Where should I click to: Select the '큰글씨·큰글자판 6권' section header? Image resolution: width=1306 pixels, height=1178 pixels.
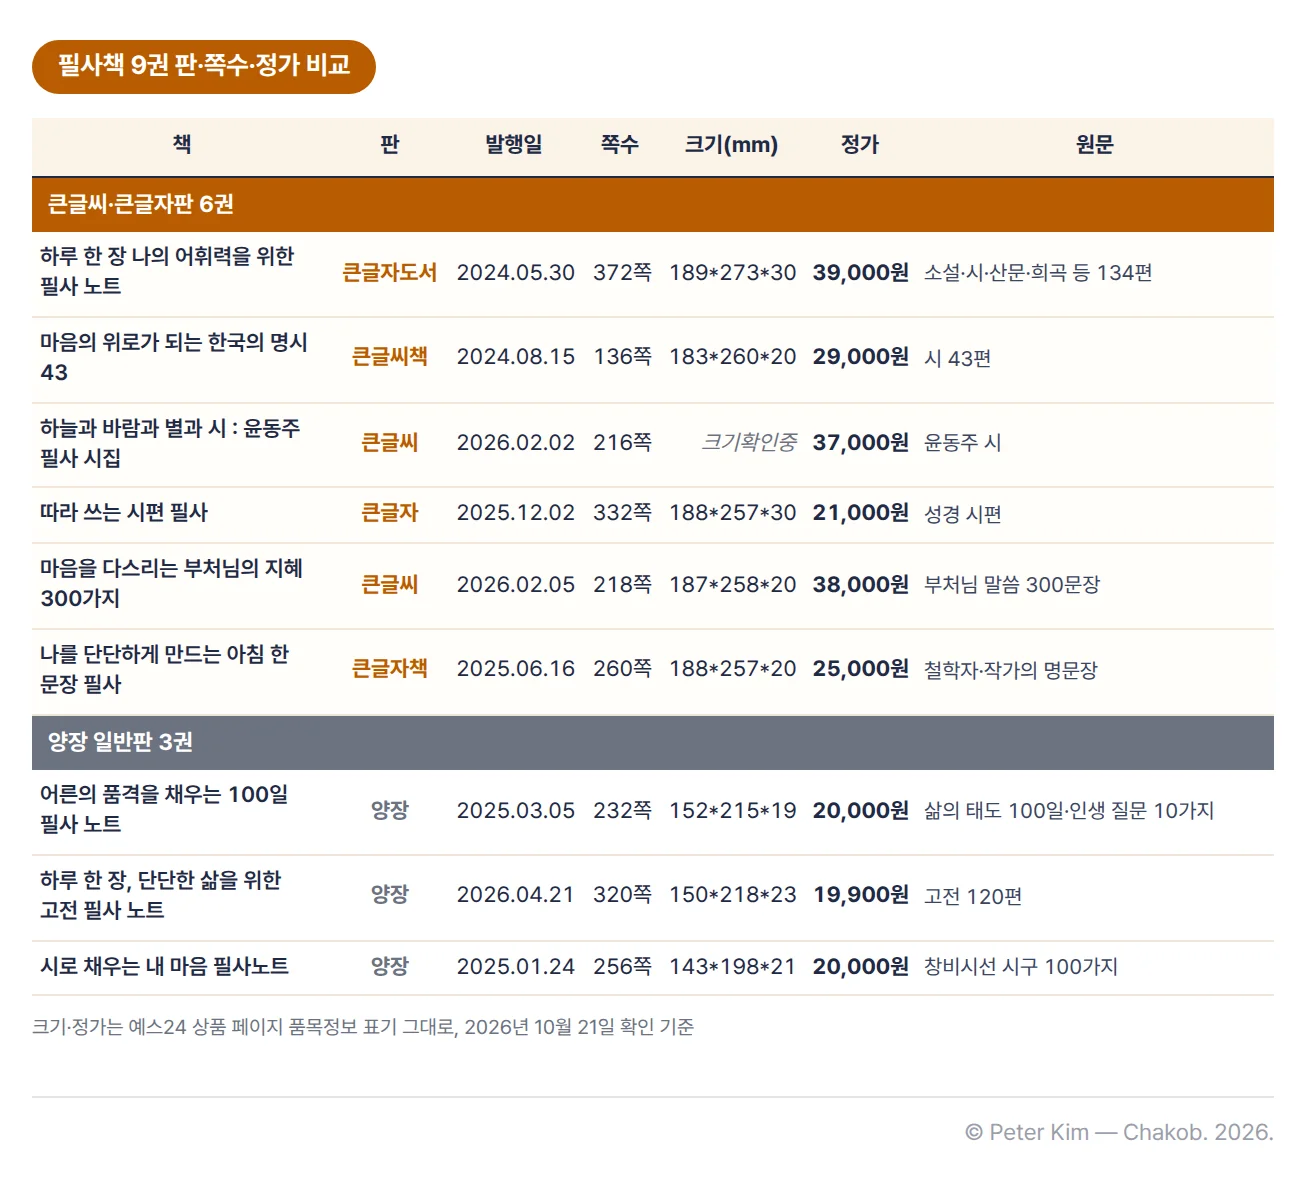coord(653,204)
